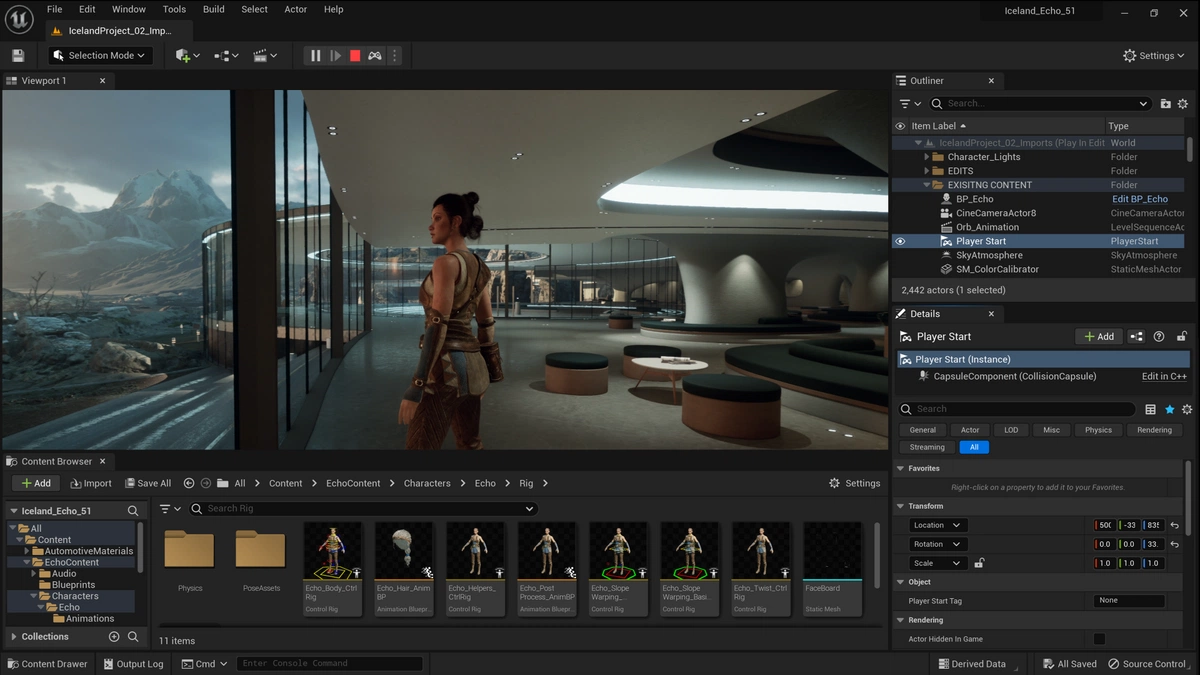This screenshot has height=675, width=1200.
Task: Click the blueprint/add script icon in Details
Action: point(1138,337)
